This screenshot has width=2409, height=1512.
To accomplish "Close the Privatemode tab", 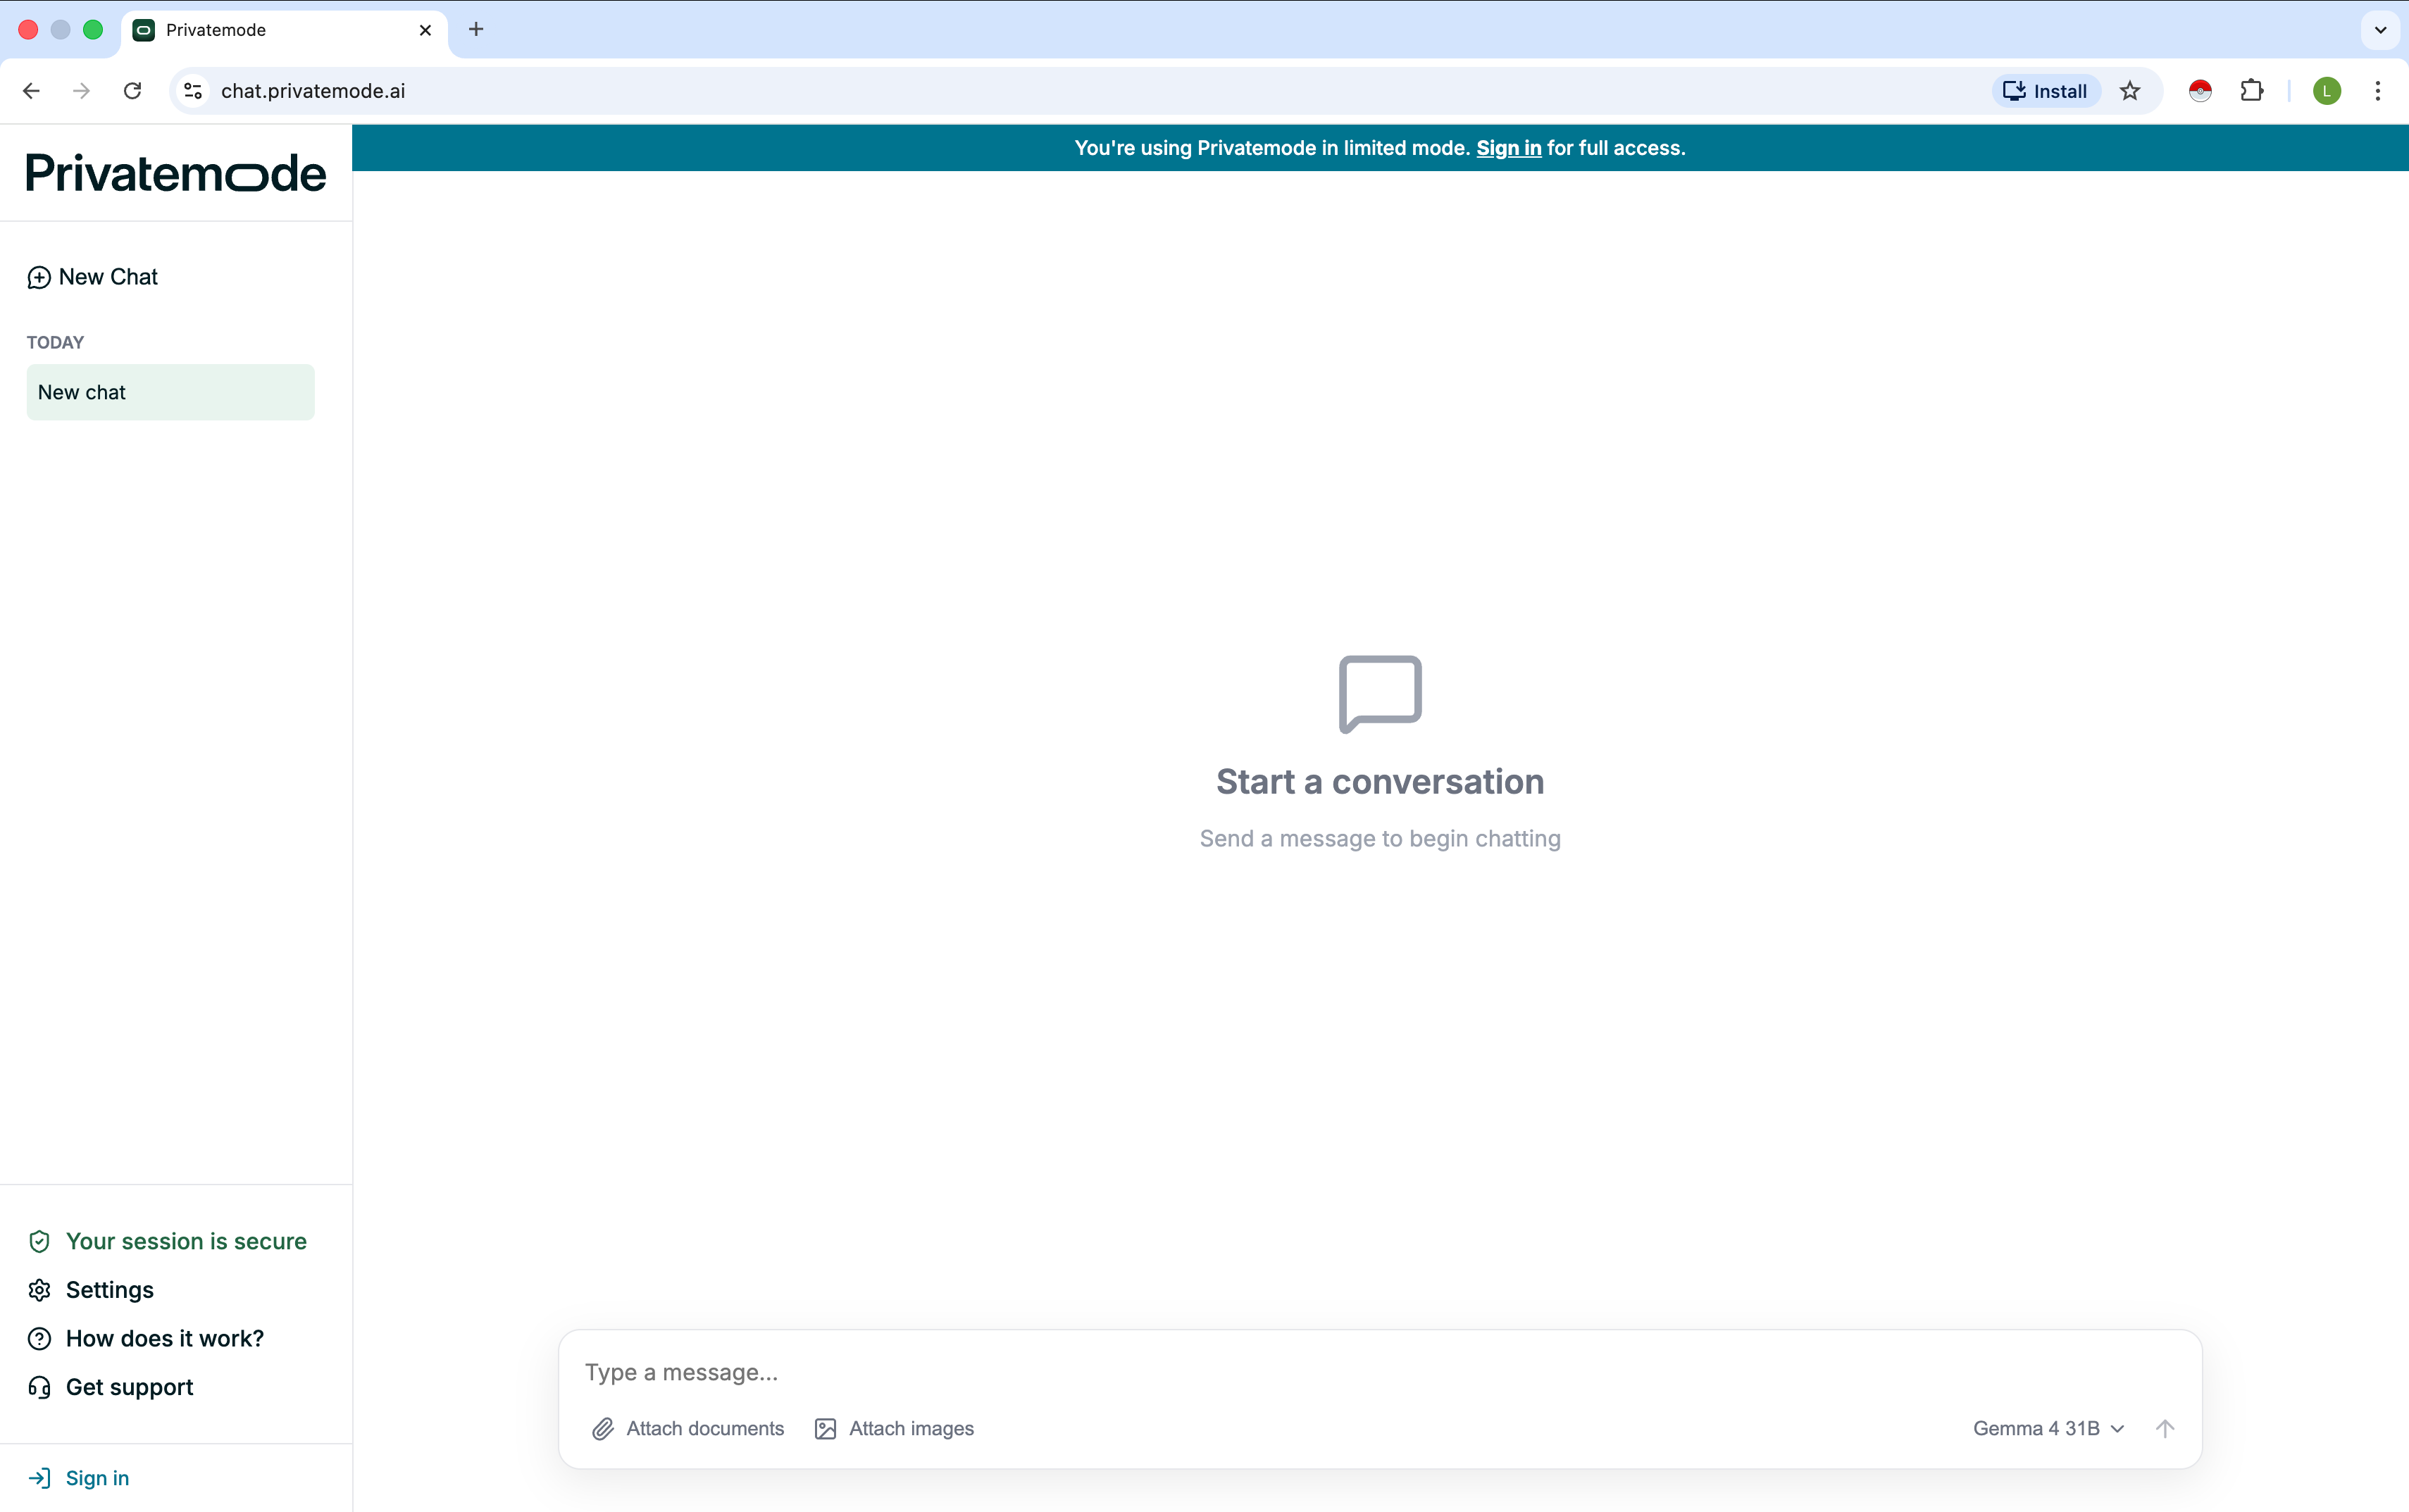I will [425, 30].
